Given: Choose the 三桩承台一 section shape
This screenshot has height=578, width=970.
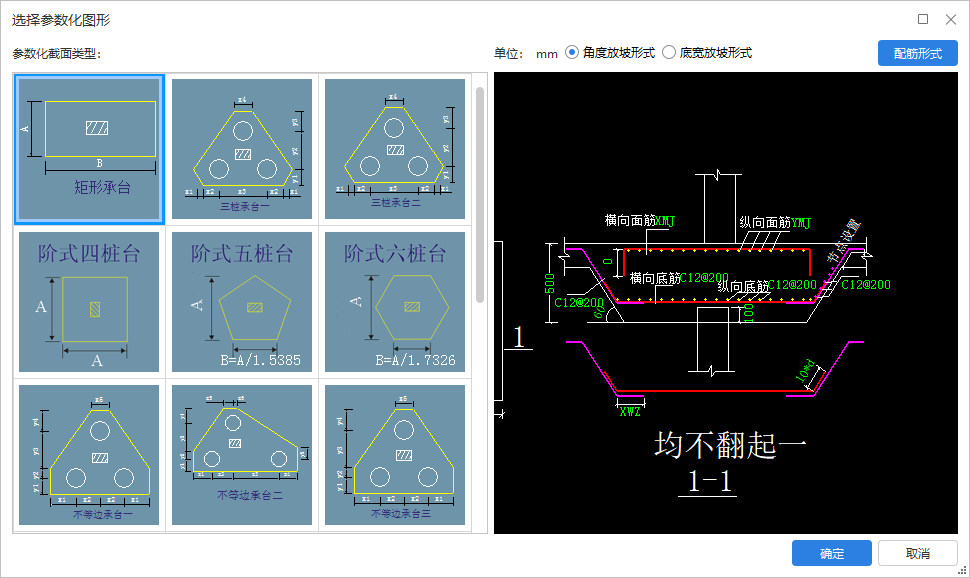Looking at the screenshot, I should [x=242, y=149].
